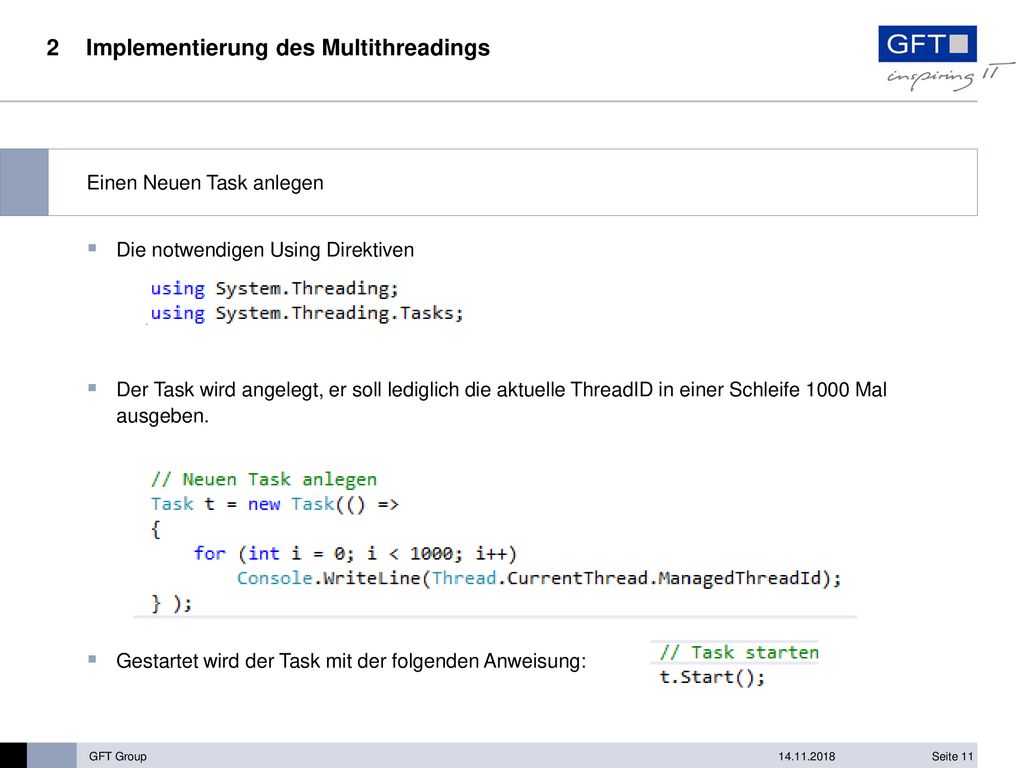Click the GFT logo in the header
This screenshot has height=768, width=1024.
pos(927,44)
